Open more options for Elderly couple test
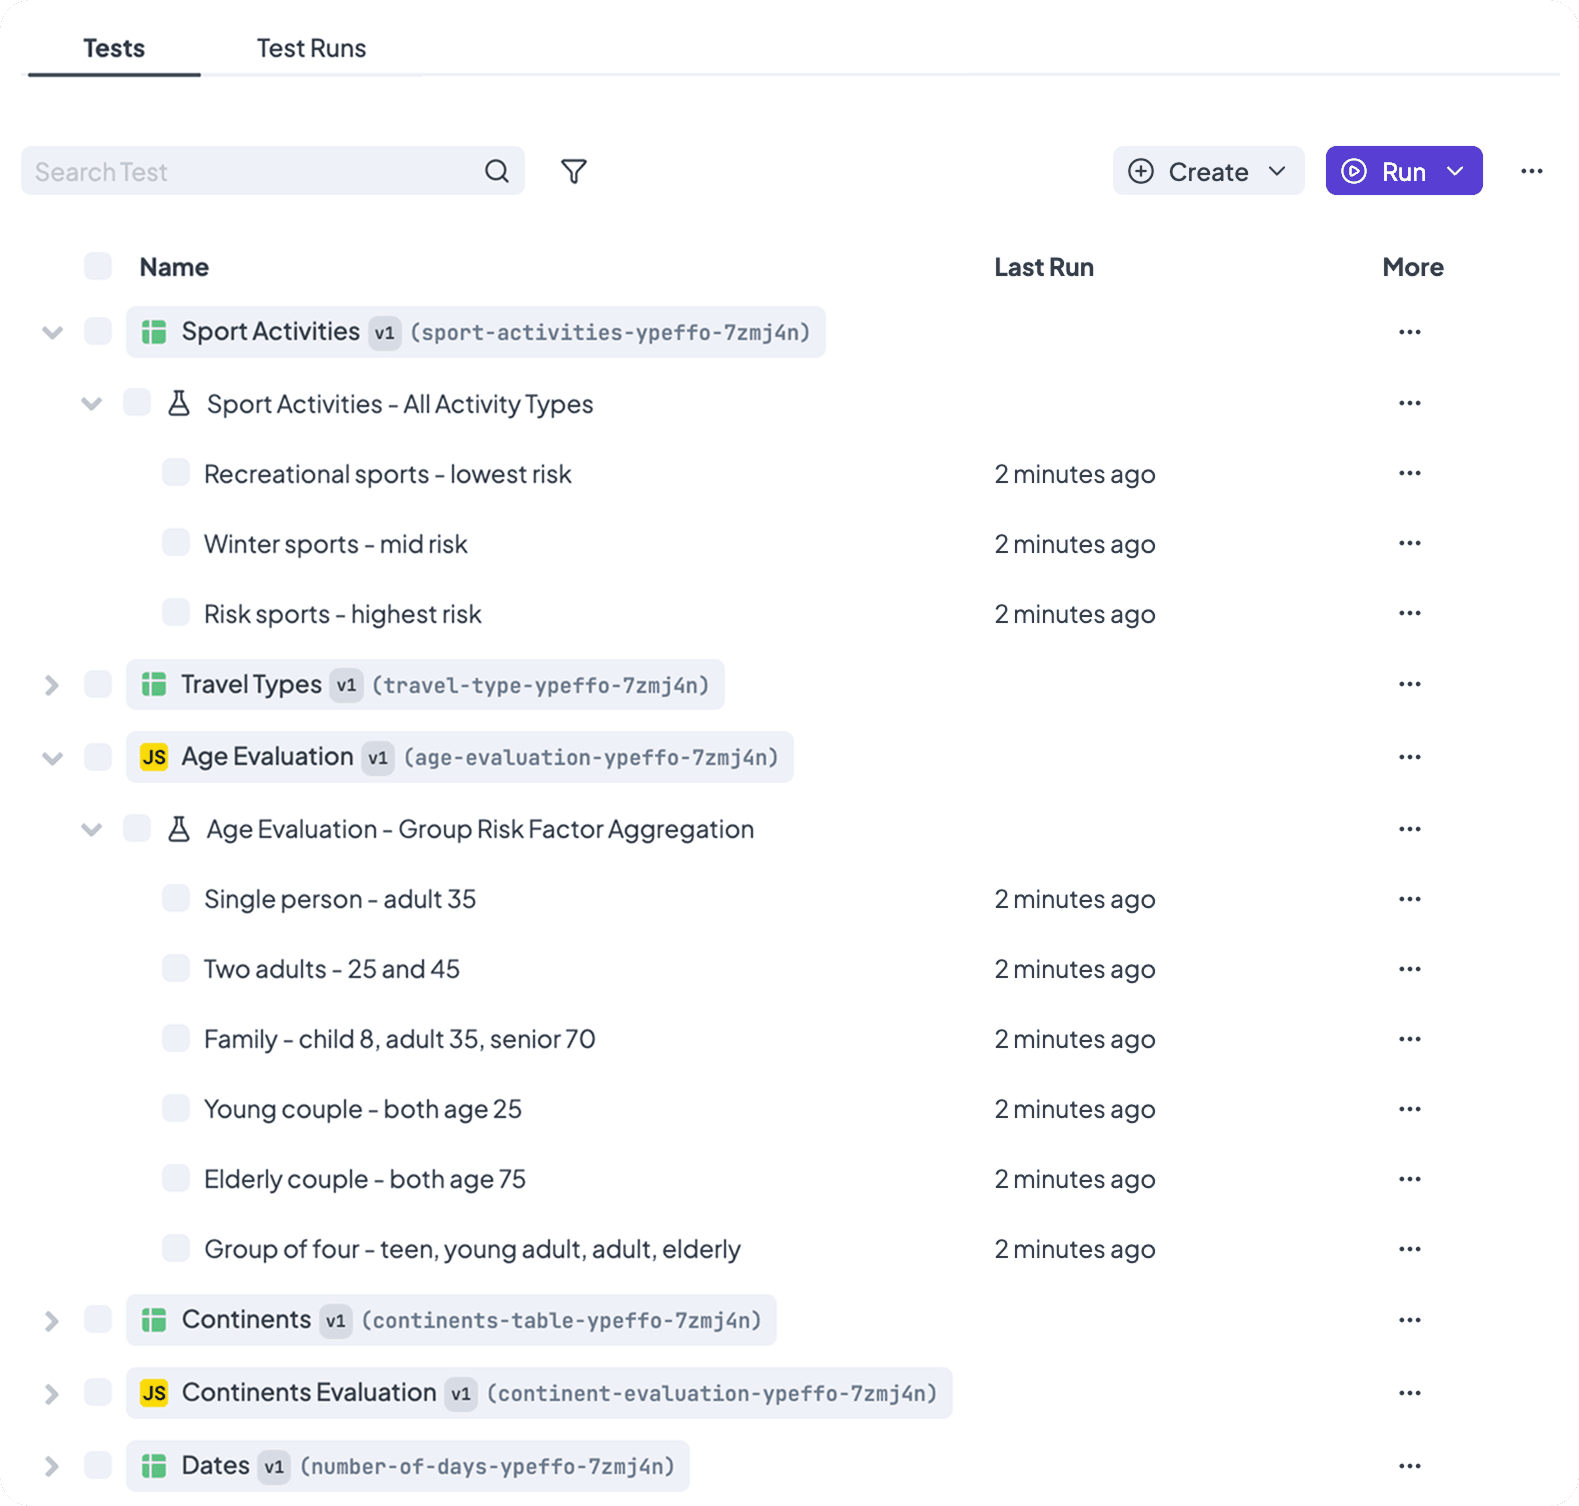1579x1506 pixels. [1409, 1179]
